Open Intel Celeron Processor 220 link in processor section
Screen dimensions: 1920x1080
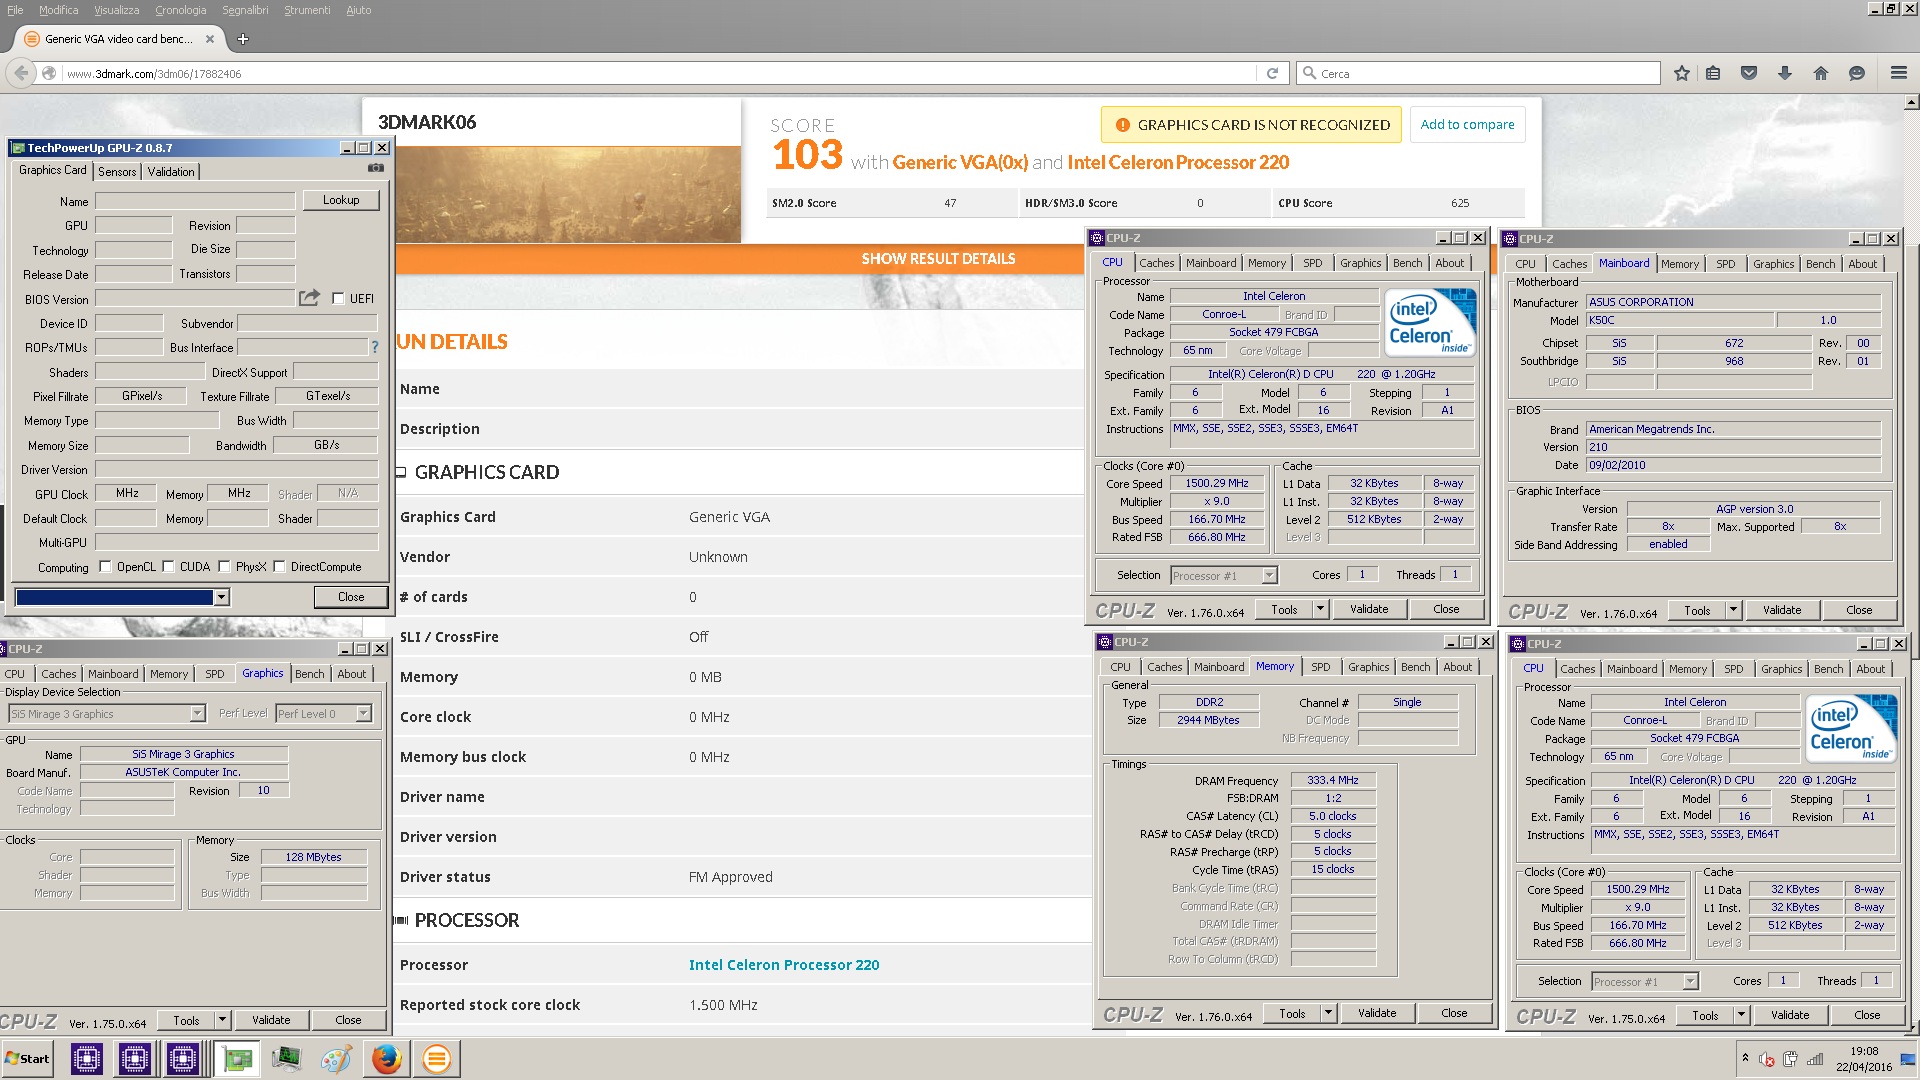(x=784, y=965)
